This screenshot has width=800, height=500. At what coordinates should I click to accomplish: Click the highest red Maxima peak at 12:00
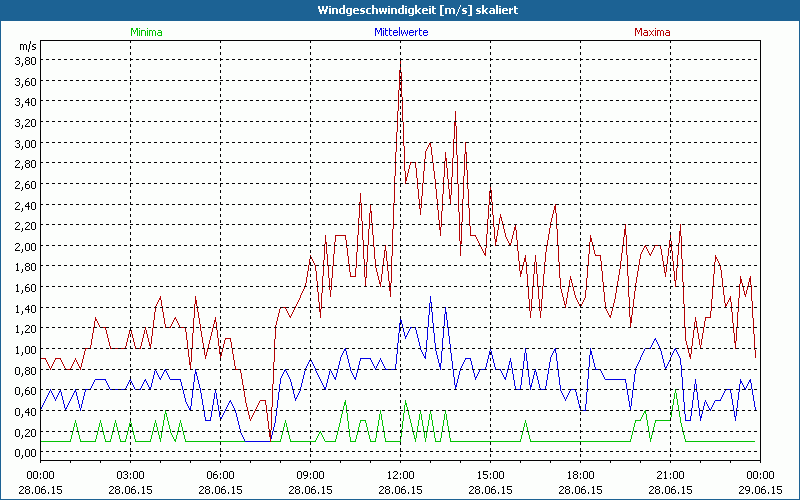[x=401, y=62]
